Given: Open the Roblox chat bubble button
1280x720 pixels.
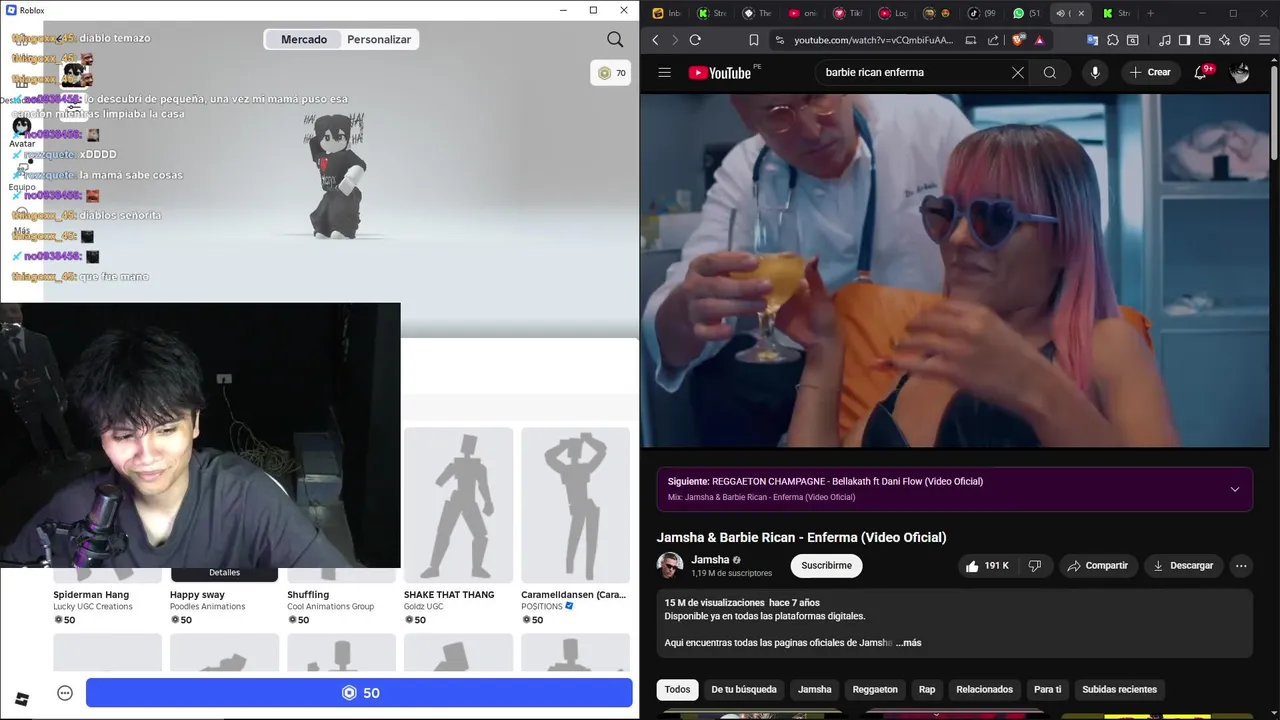Looking at the screenshot, I should tap(65, 693).
